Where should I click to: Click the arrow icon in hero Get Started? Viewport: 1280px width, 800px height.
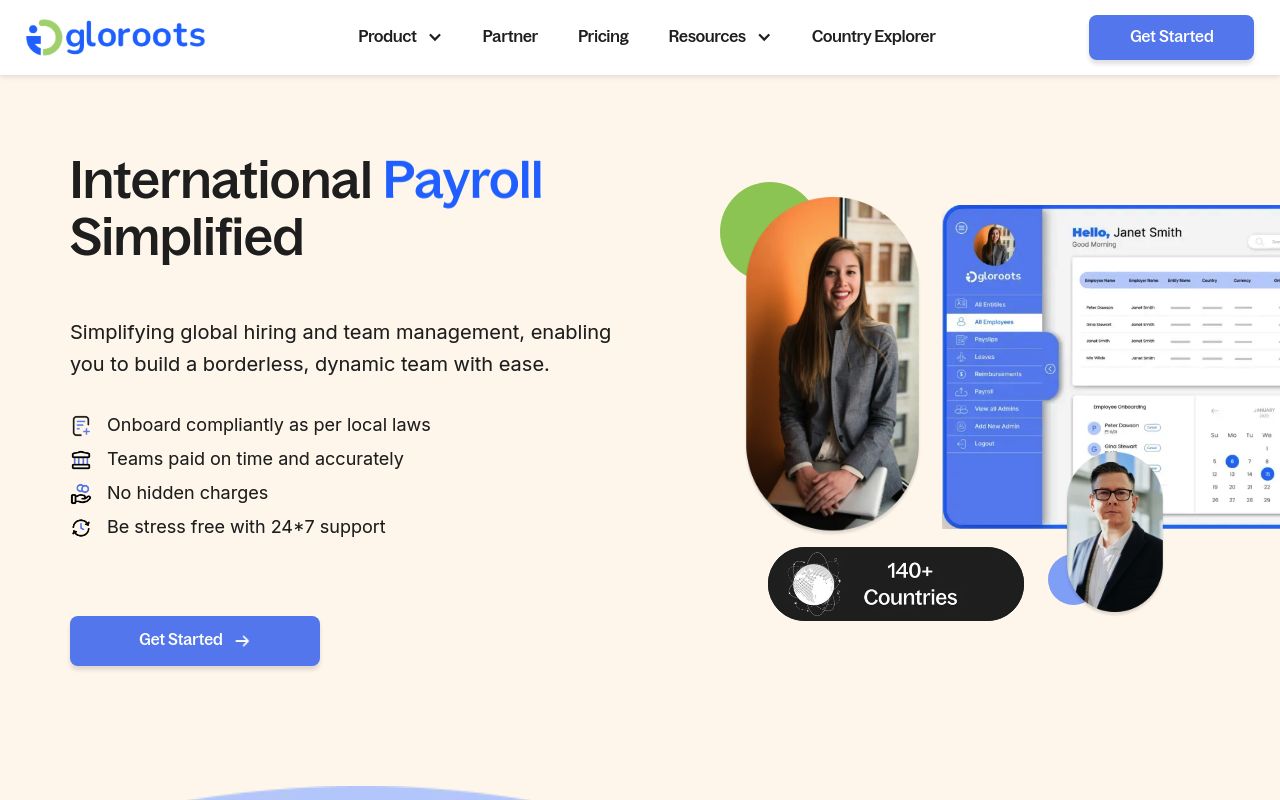coord(242,641)
